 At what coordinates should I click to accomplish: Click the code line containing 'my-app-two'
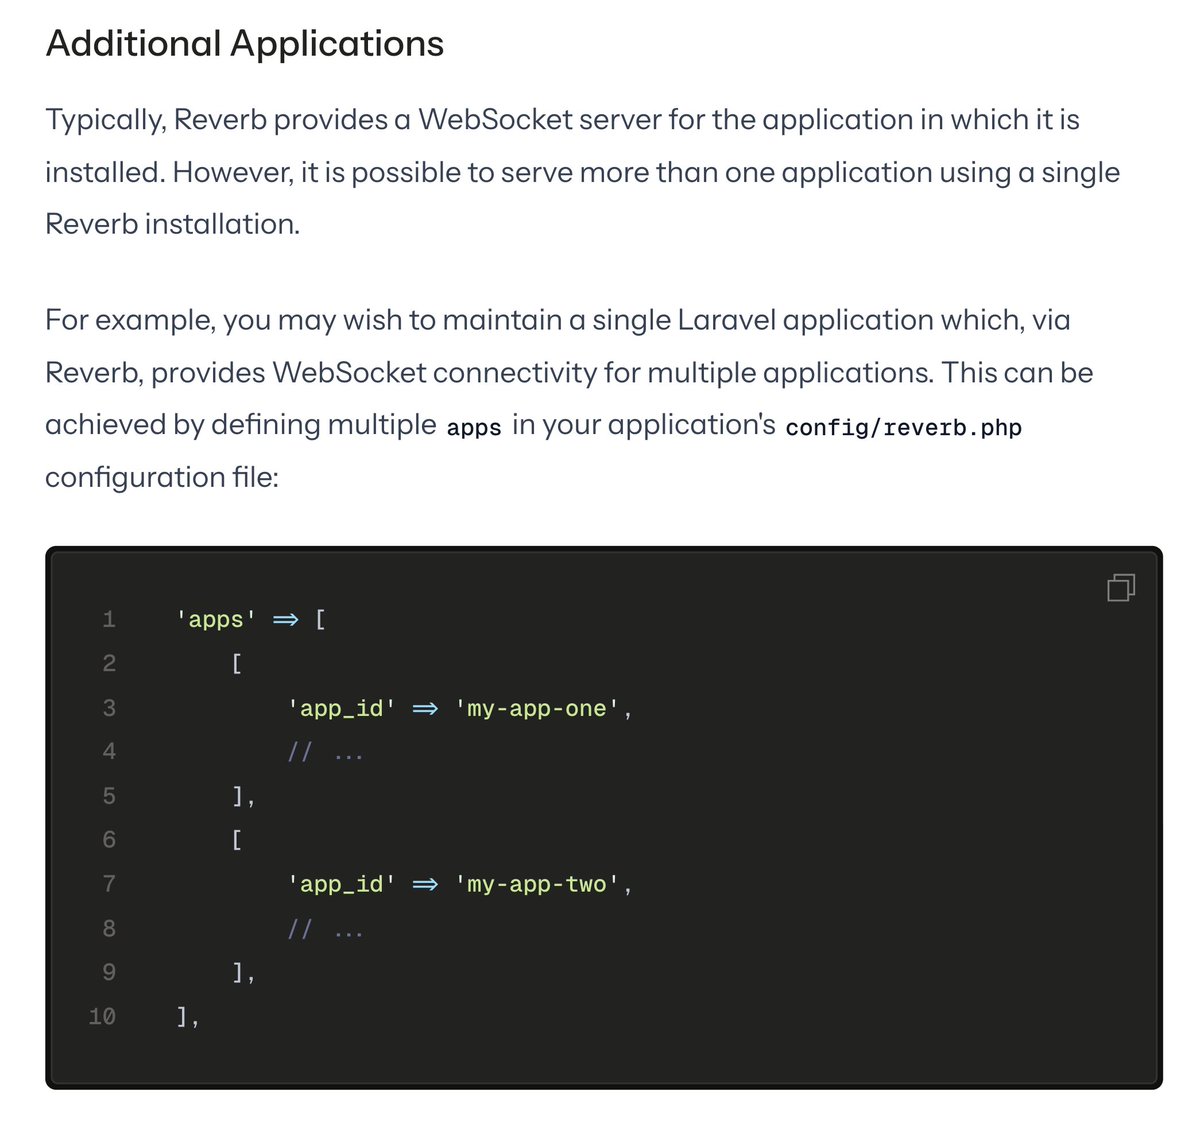[461, 884]
